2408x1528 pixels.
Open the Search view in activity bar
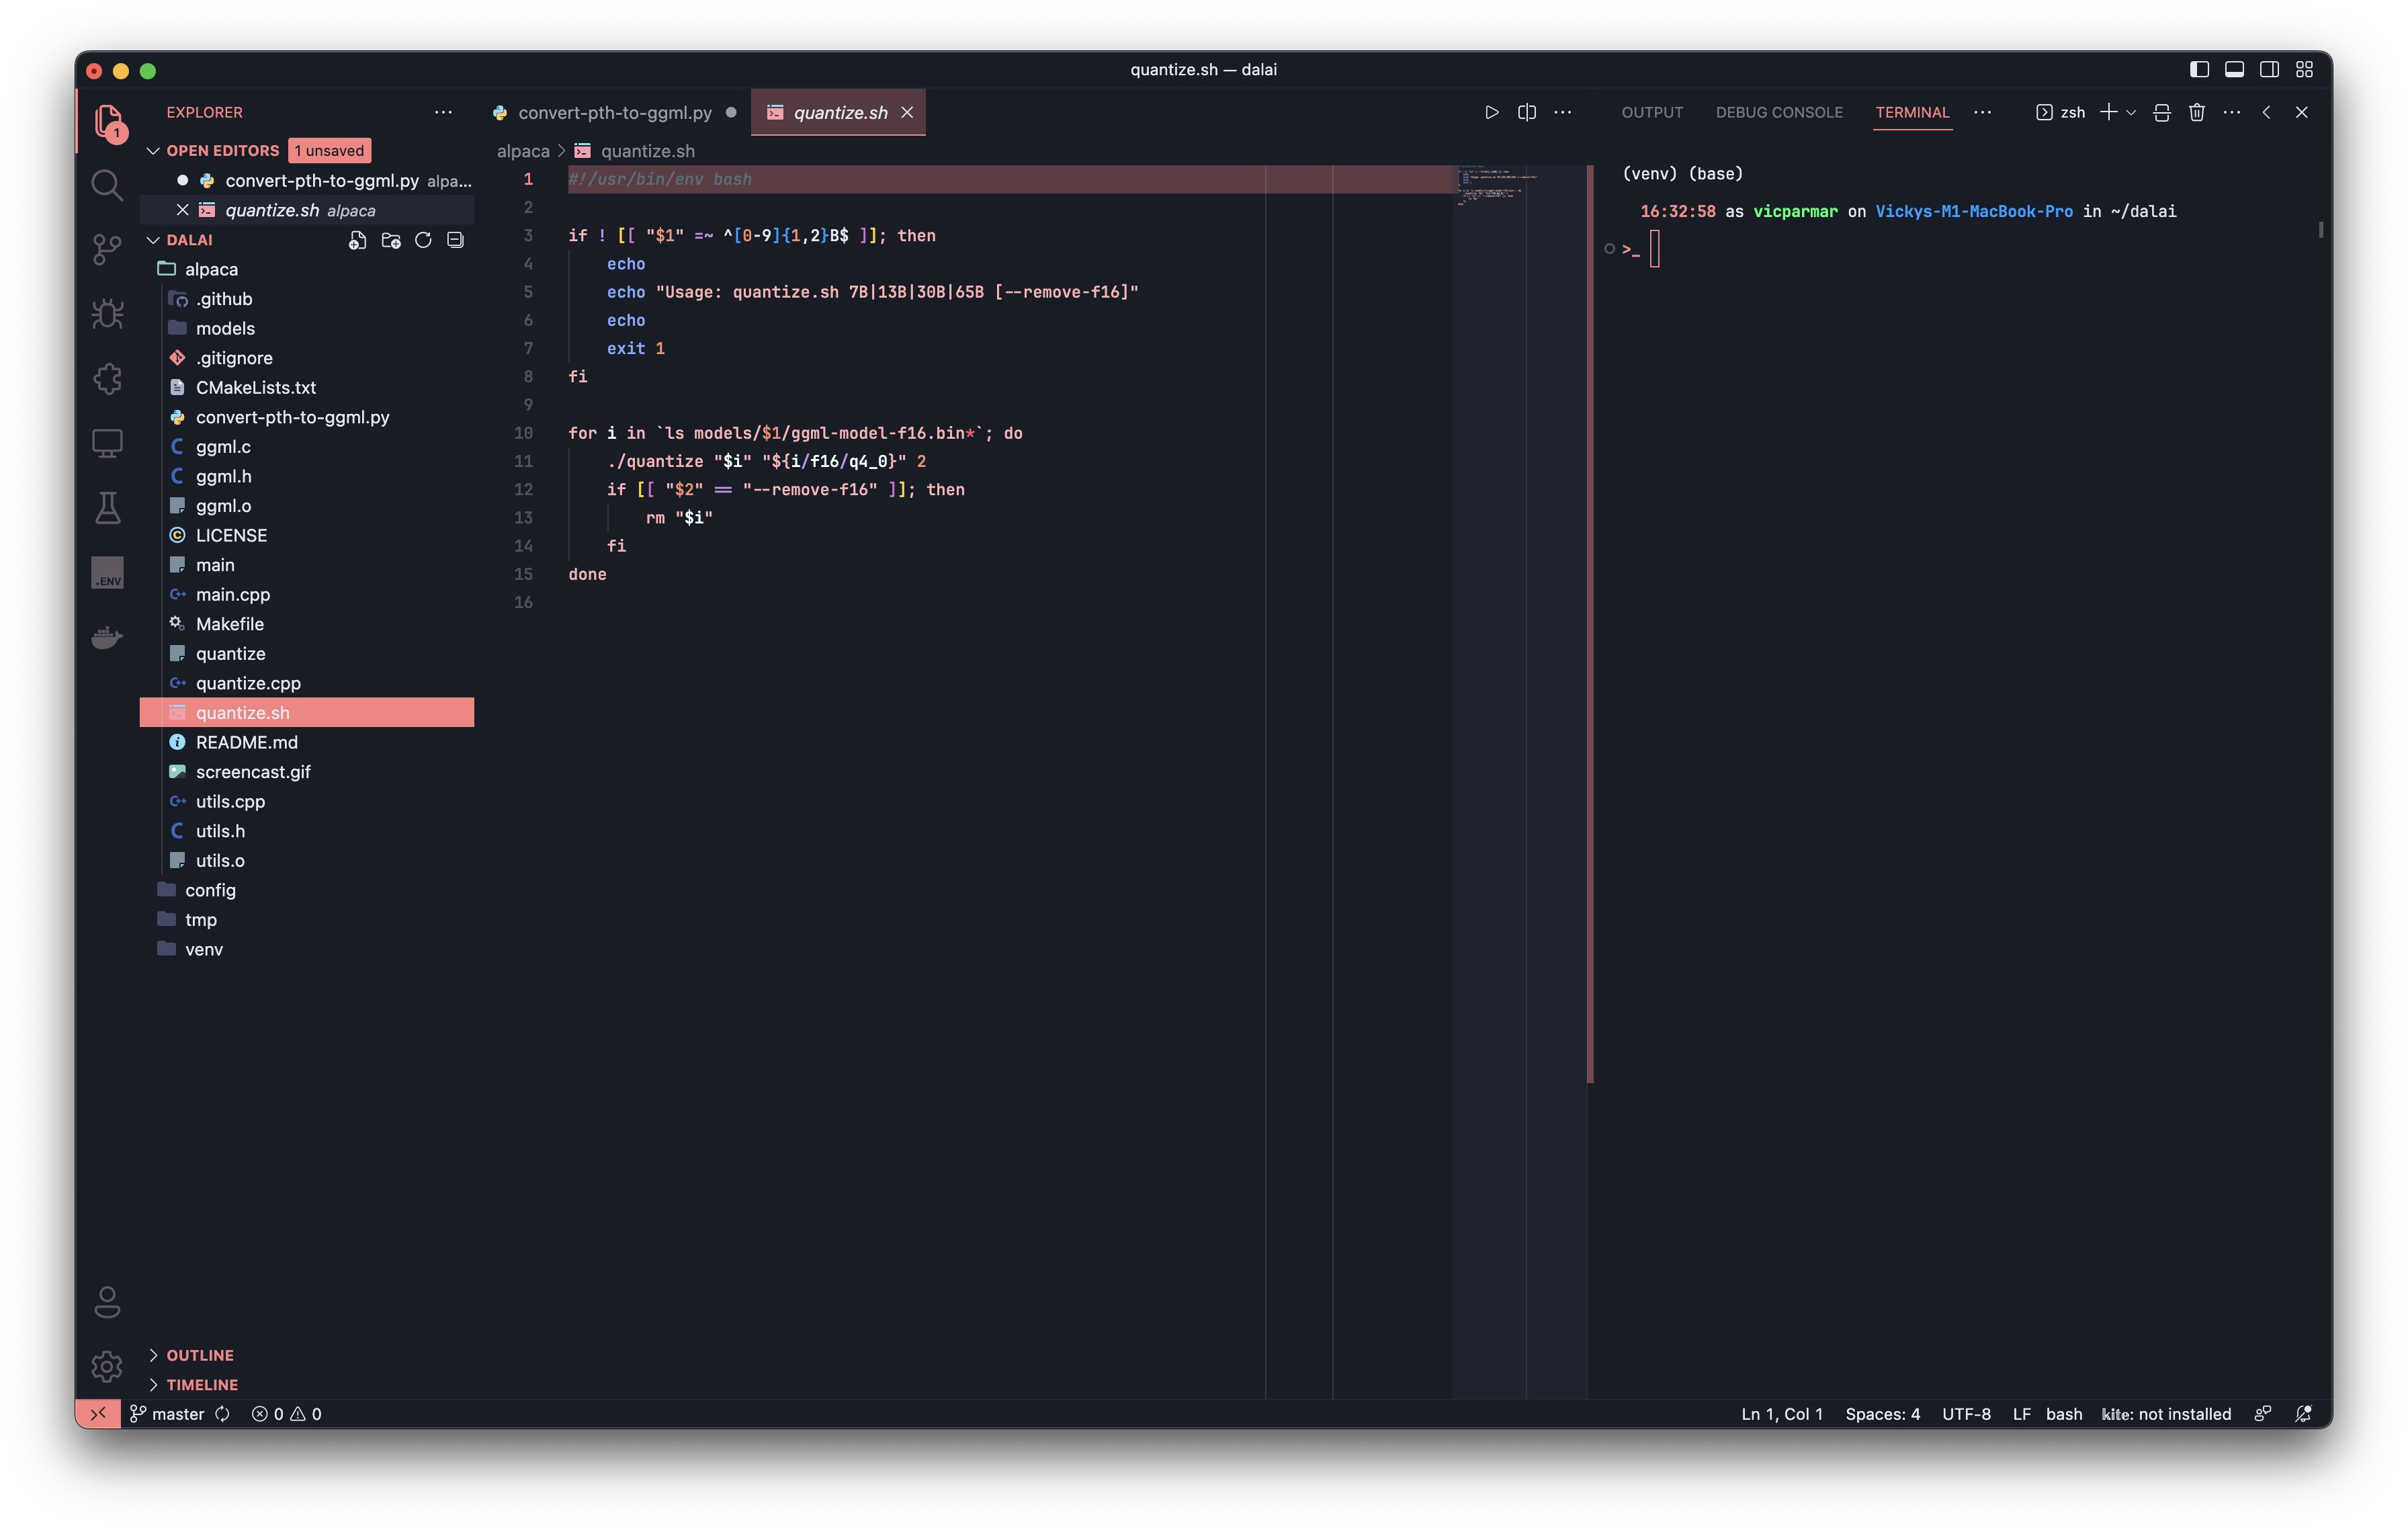(107, 185)
